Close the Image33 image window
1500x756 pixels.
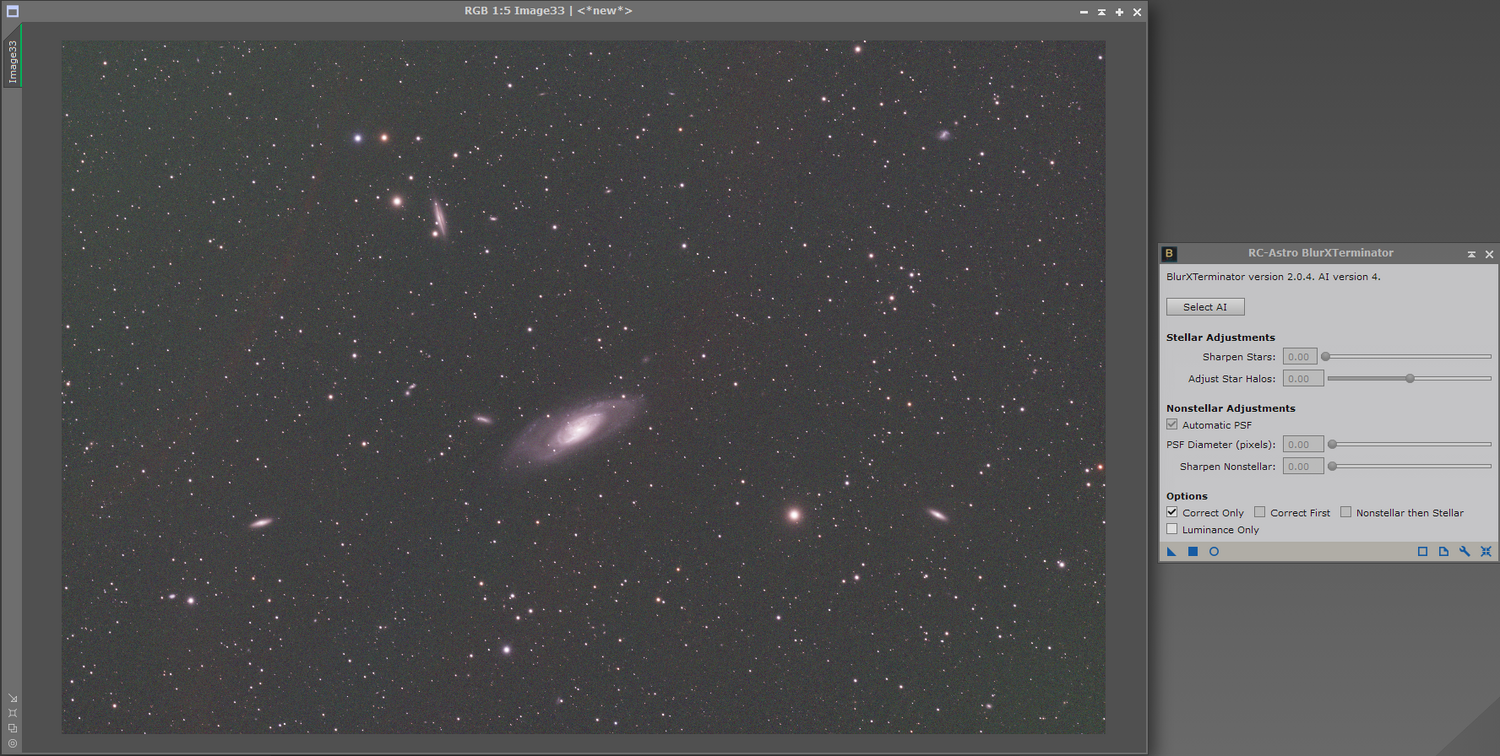(1137, 12)
